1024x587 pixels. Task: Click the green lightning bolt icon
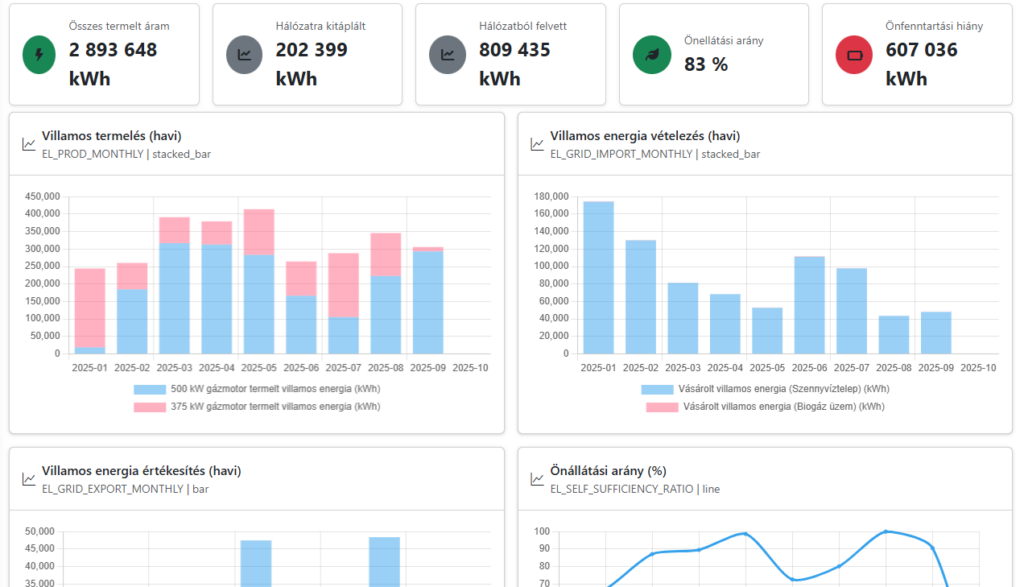tap(39, 55)
